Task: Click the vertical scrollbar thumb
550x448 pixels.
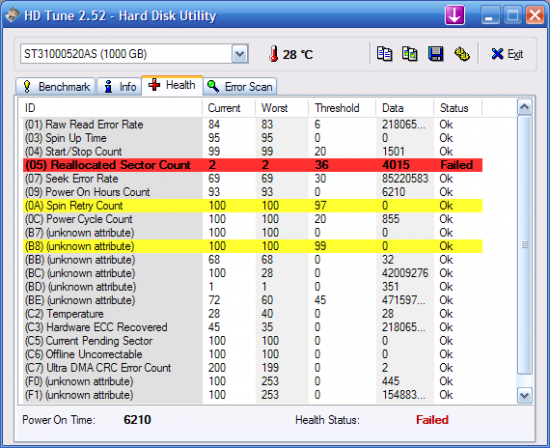Action: point(524,245)
